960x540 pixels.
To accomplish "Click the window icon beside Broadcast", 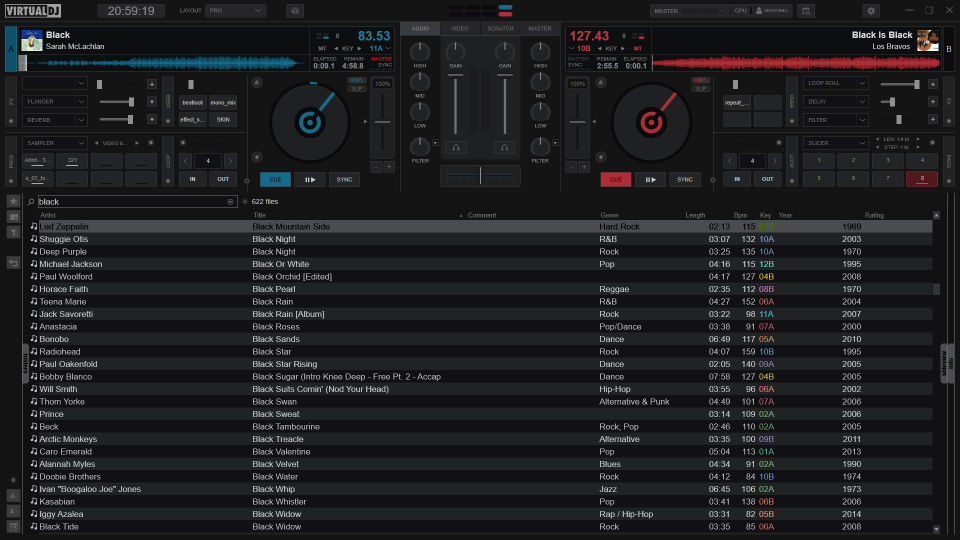I will click(x=806, y=11).
